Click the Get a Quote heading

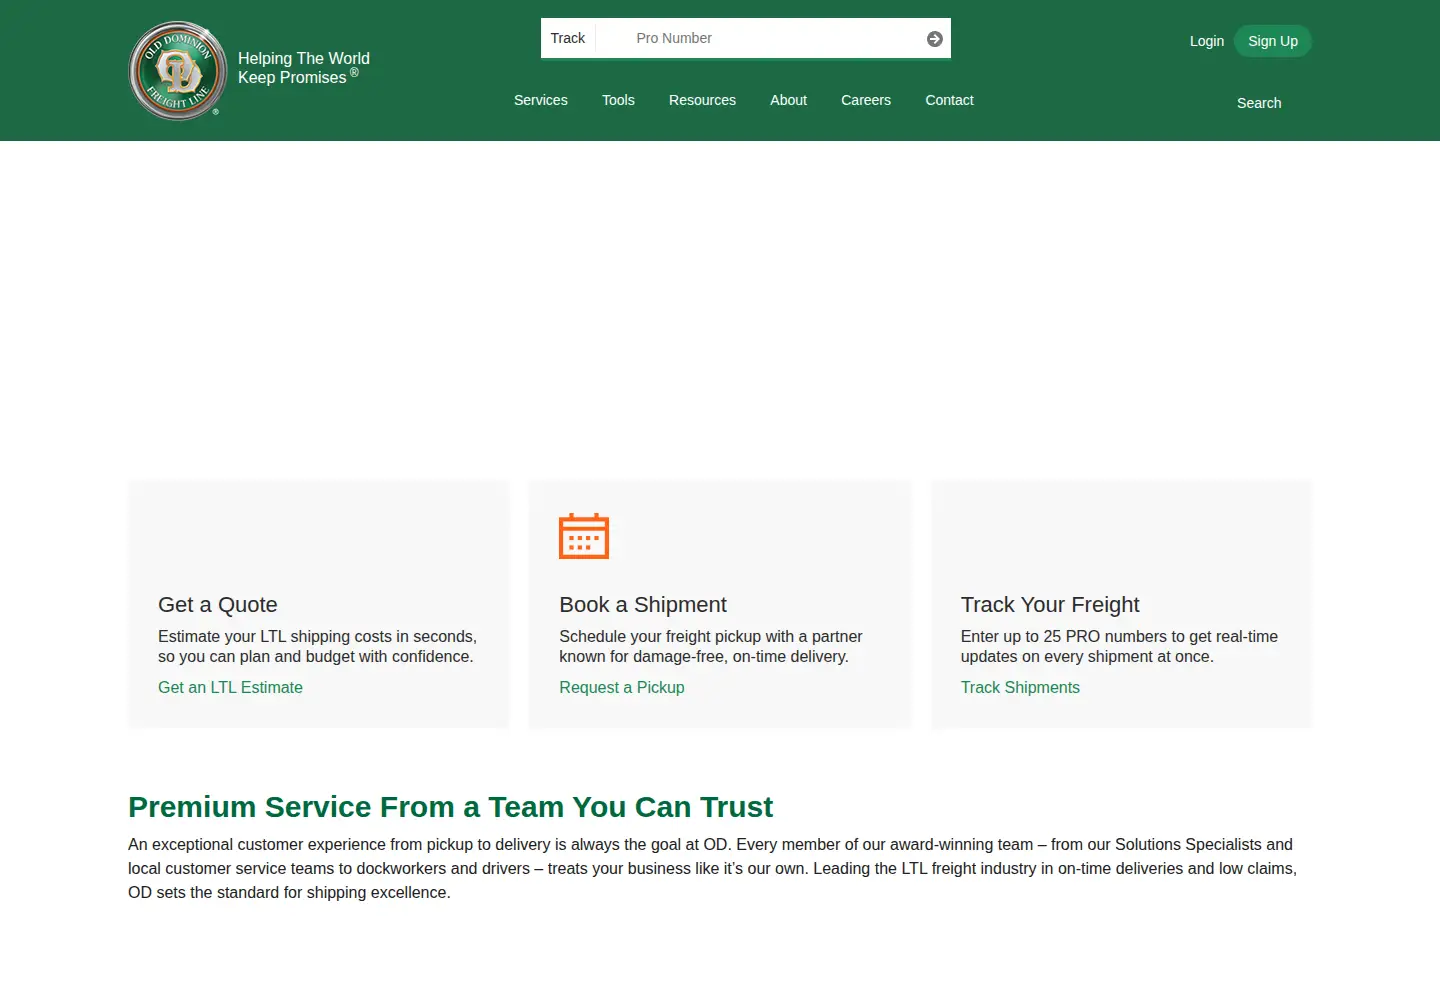tap(218, 605)
